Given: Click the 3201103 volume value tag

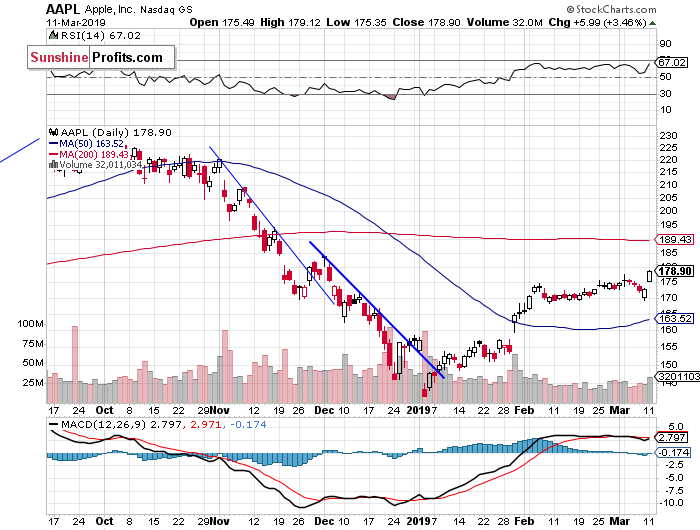Looking at the screenshot, I should [678, 376].
